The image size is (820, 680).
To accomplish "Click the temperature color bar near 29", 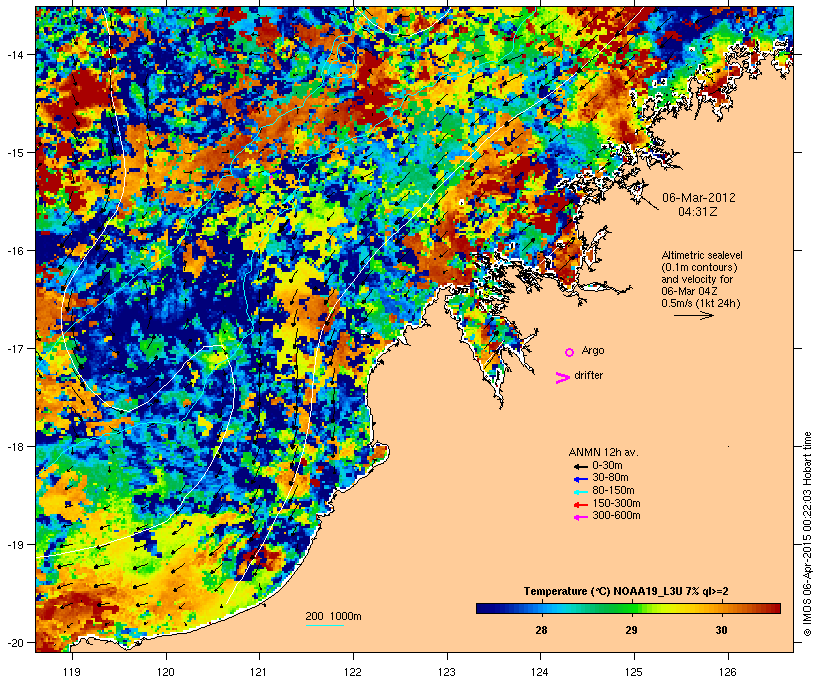I will pos(632,608).
